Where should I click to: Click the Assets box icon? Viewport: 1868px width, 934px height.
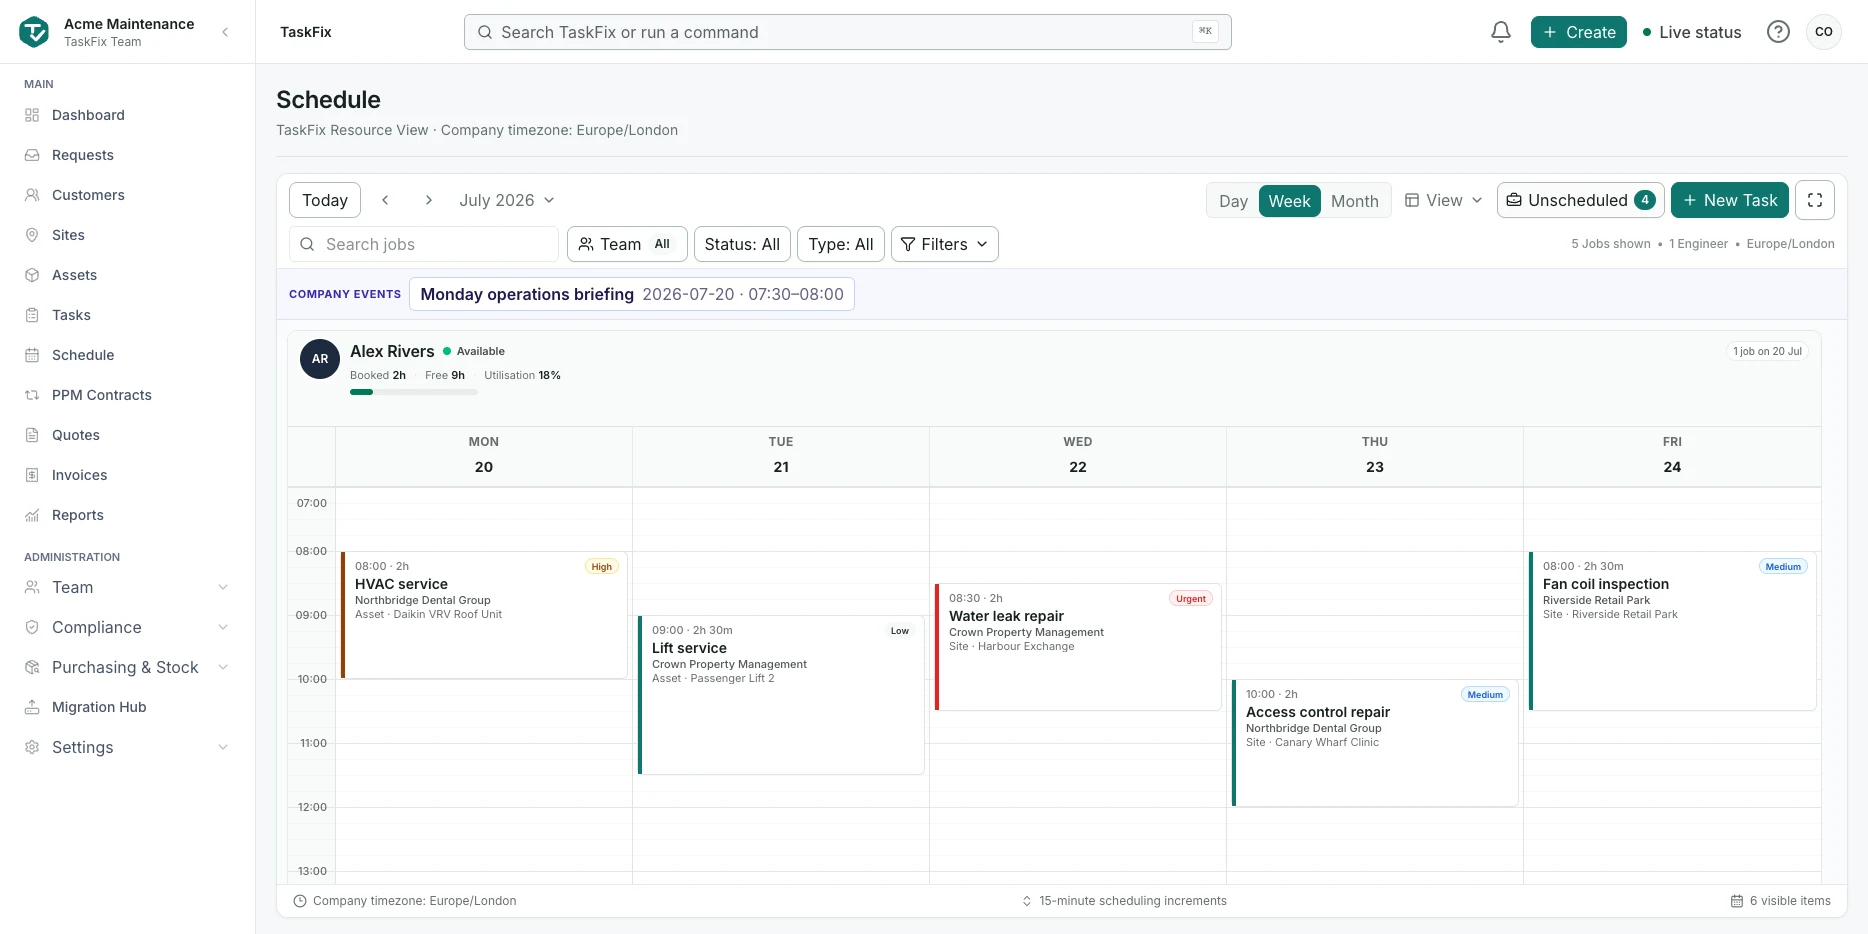tap(32, 275)
